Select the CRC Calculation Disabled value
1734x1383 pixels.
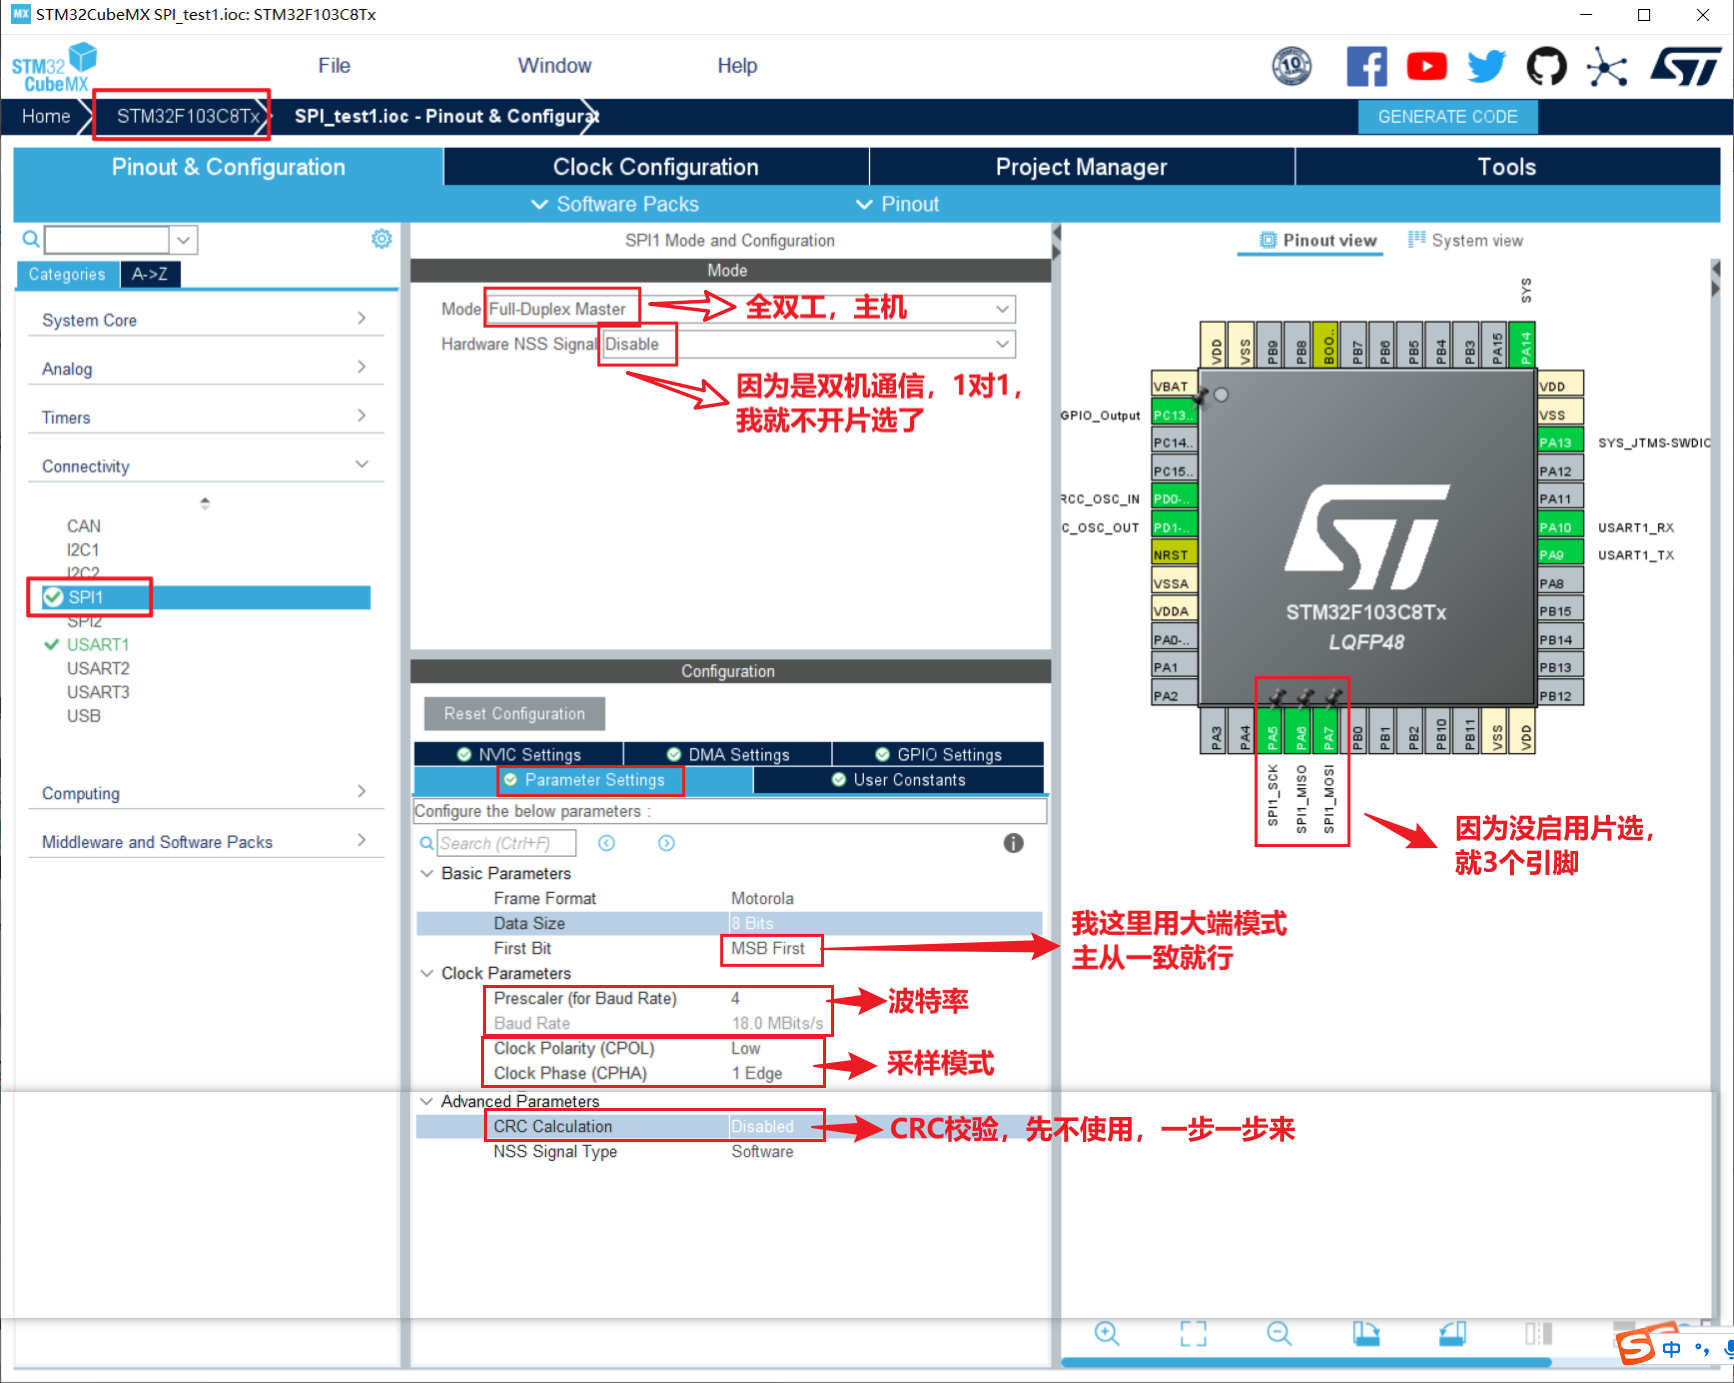coord(762,1126)
